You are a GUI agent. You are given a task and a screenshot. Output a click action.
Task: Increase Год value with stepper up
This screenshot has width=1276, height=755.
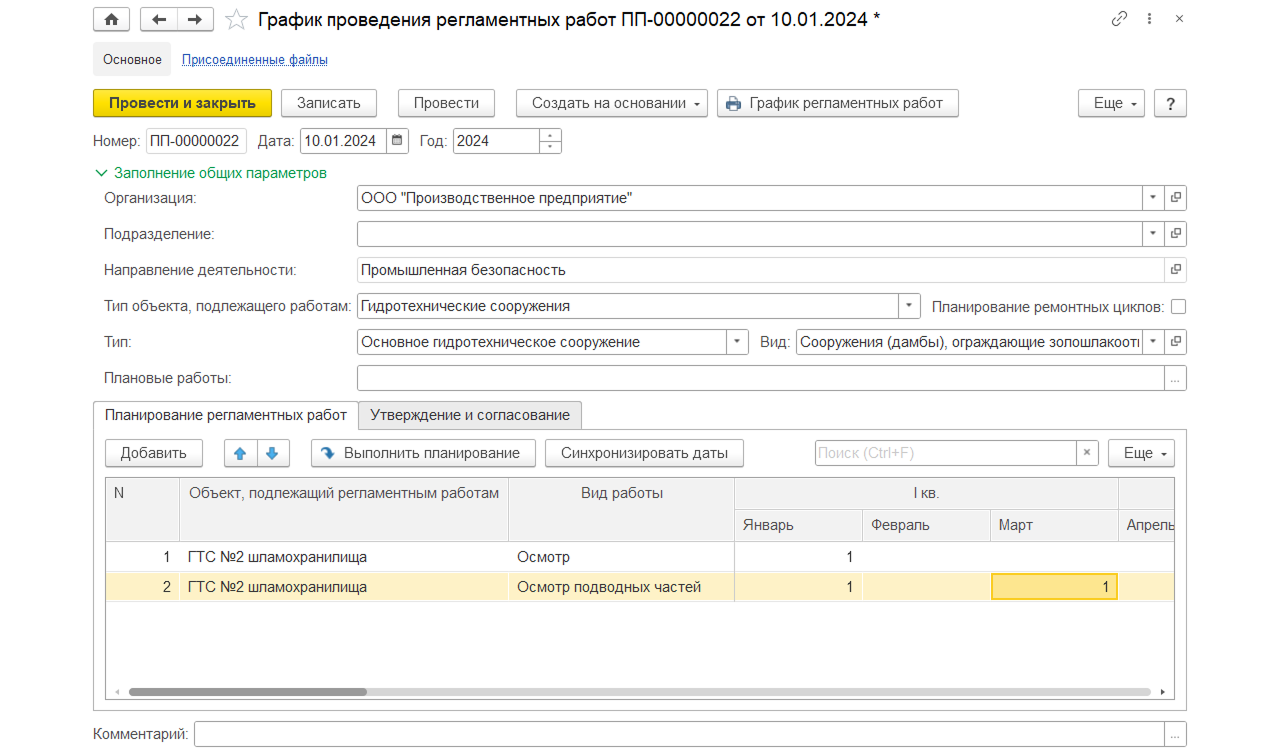point(550,135)
